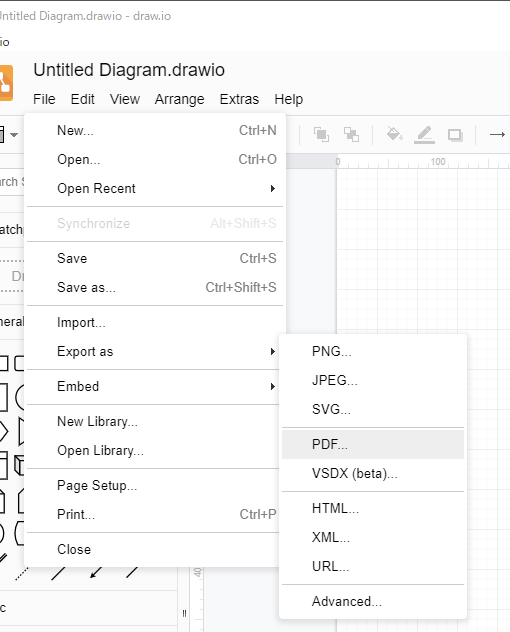Viewport: 510px width, 632px height.
Task: Select Import... from the menu
Action: 155,322
